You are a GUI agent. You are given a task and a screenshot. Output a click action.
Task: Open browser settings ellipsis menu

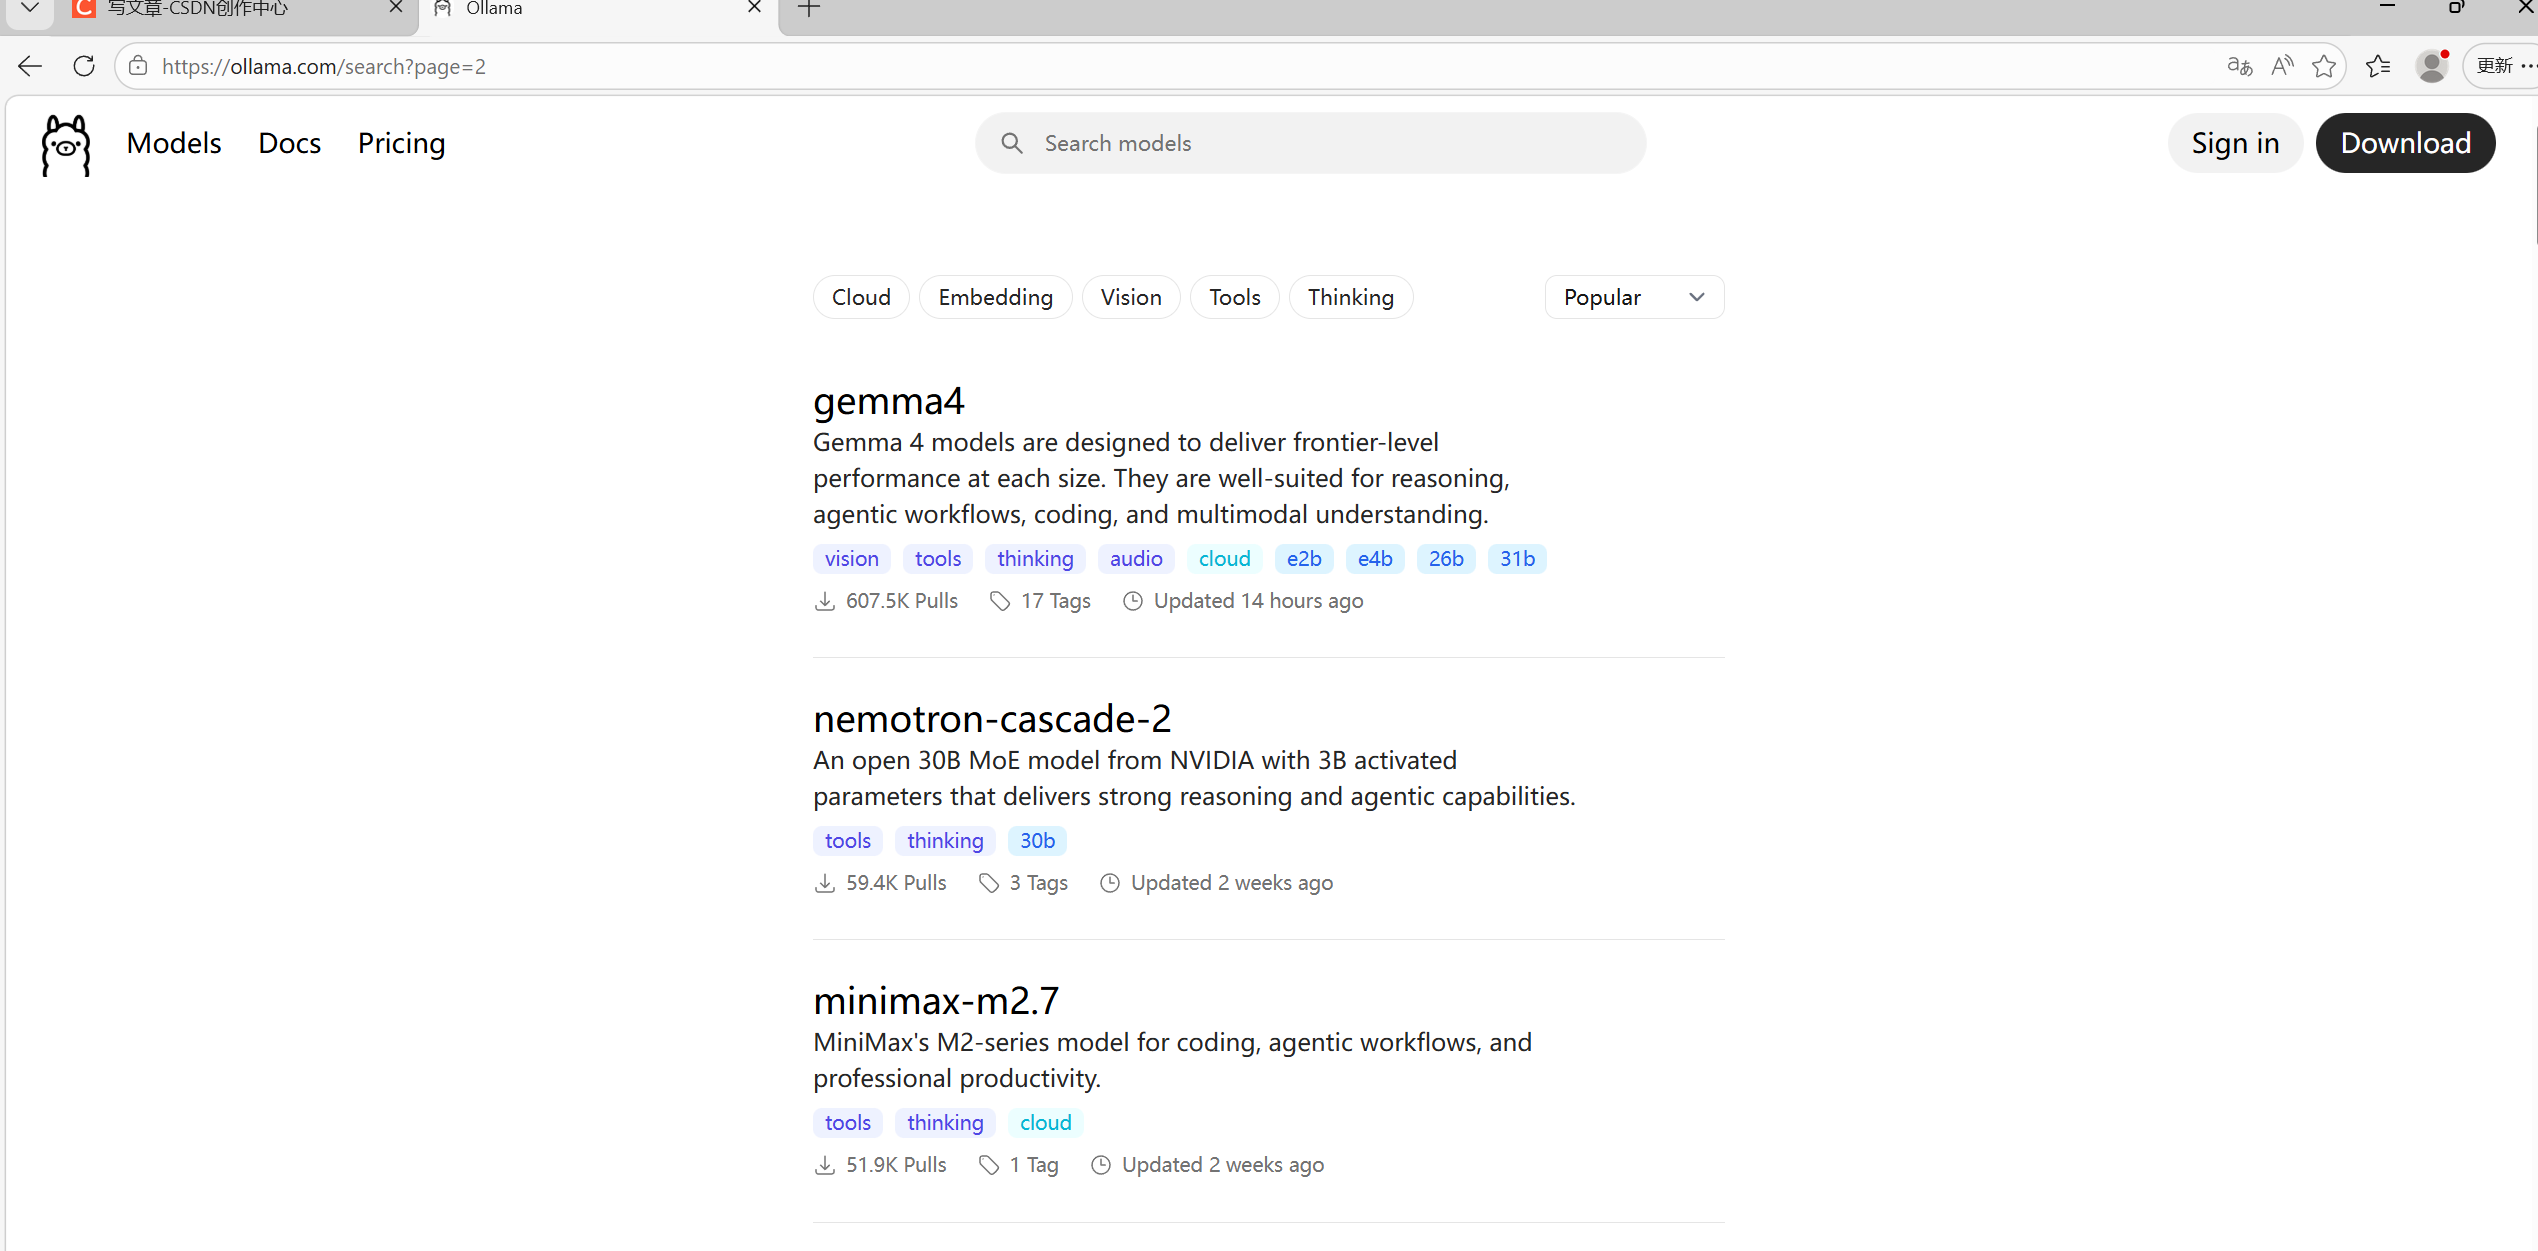2528,66
